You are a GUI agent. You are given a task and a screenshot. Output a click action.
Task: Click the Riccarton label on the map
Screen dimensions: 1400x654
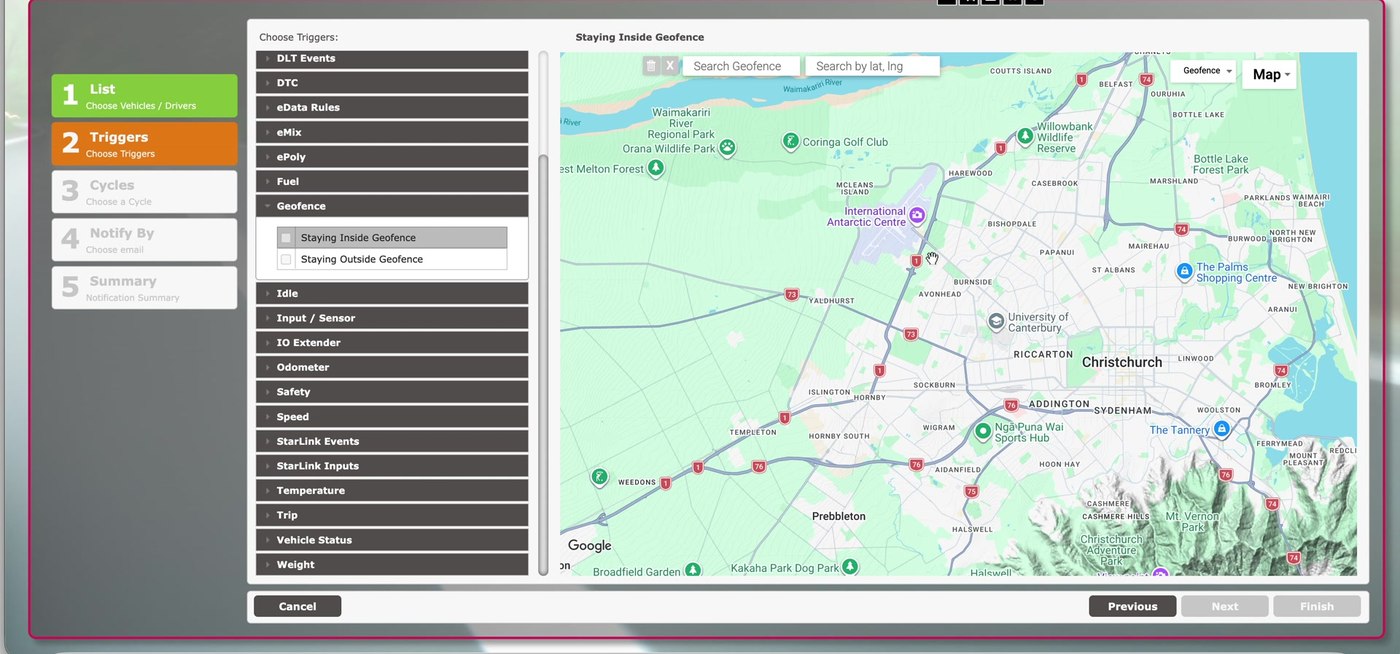[1043, 354]
